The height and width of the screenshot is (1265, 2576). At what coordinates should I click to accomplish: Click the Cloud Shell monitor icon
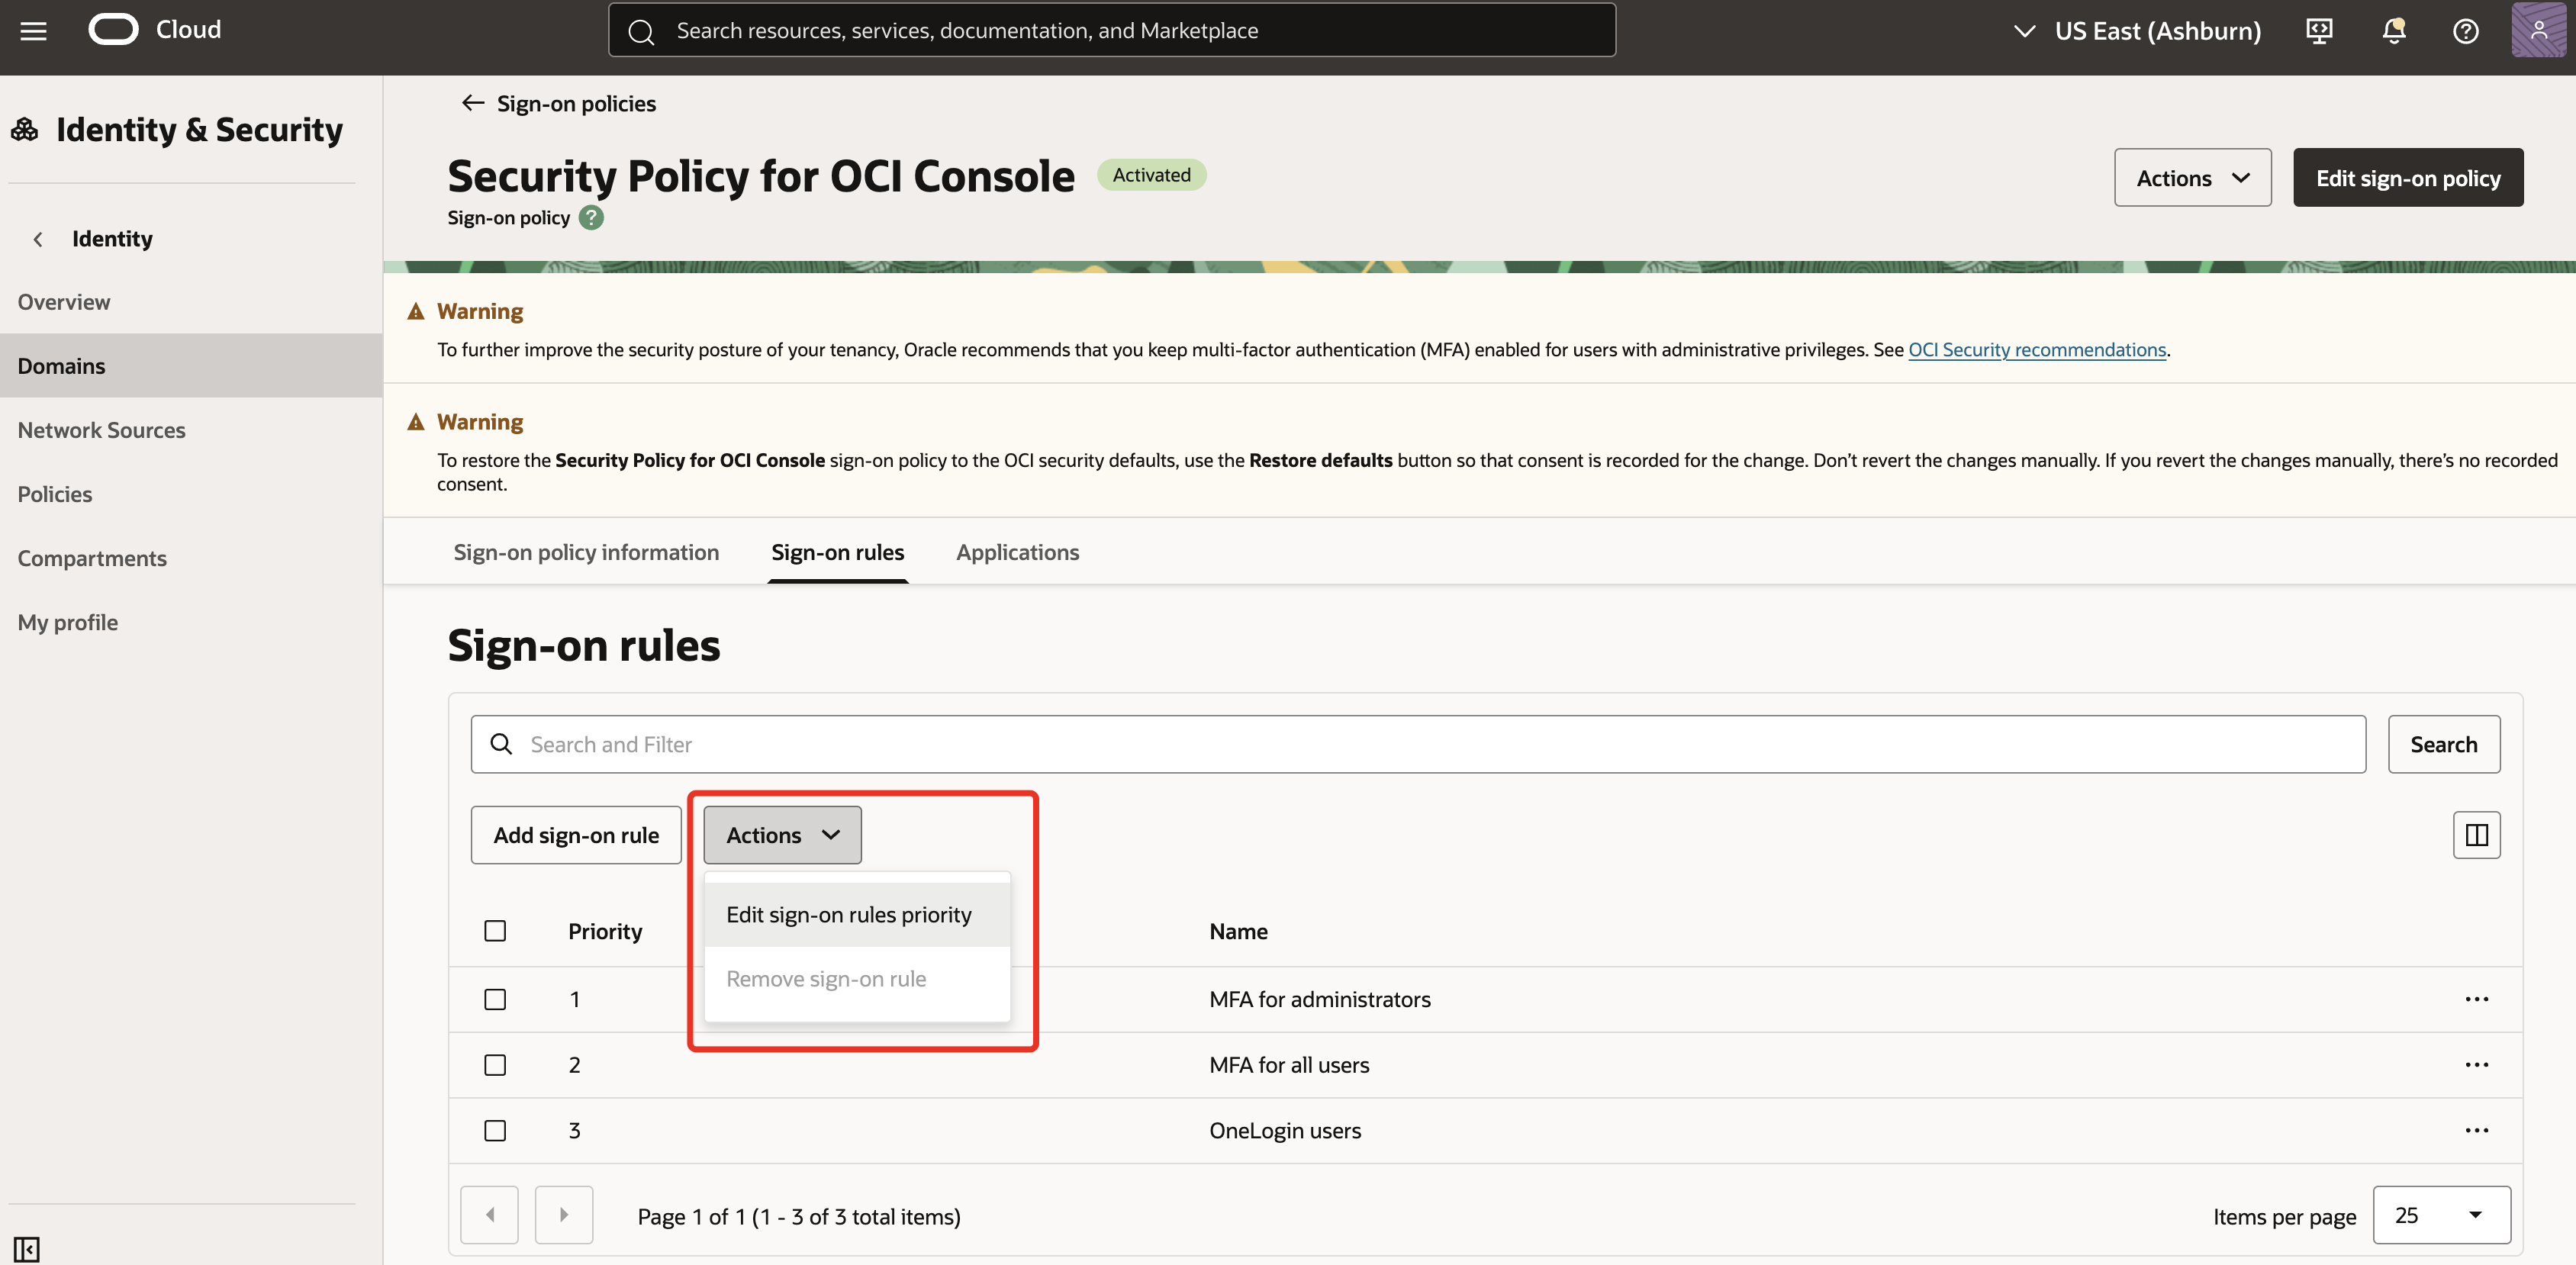point(2318,31)
